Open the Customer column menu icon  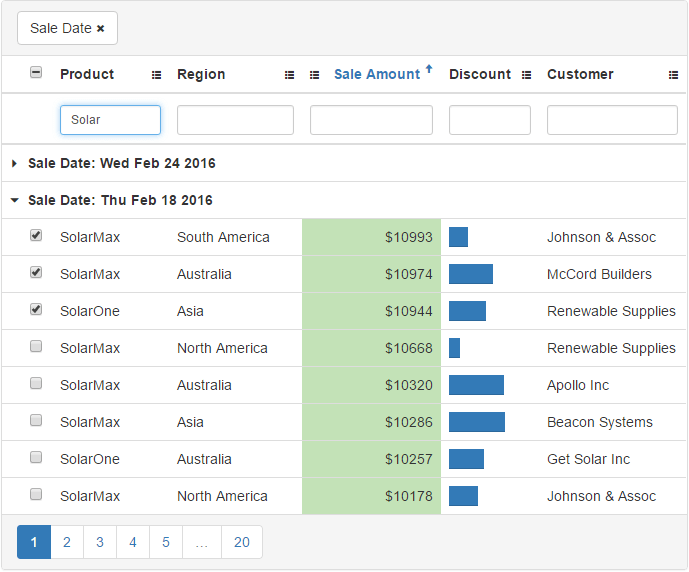[x=673, y=75]
